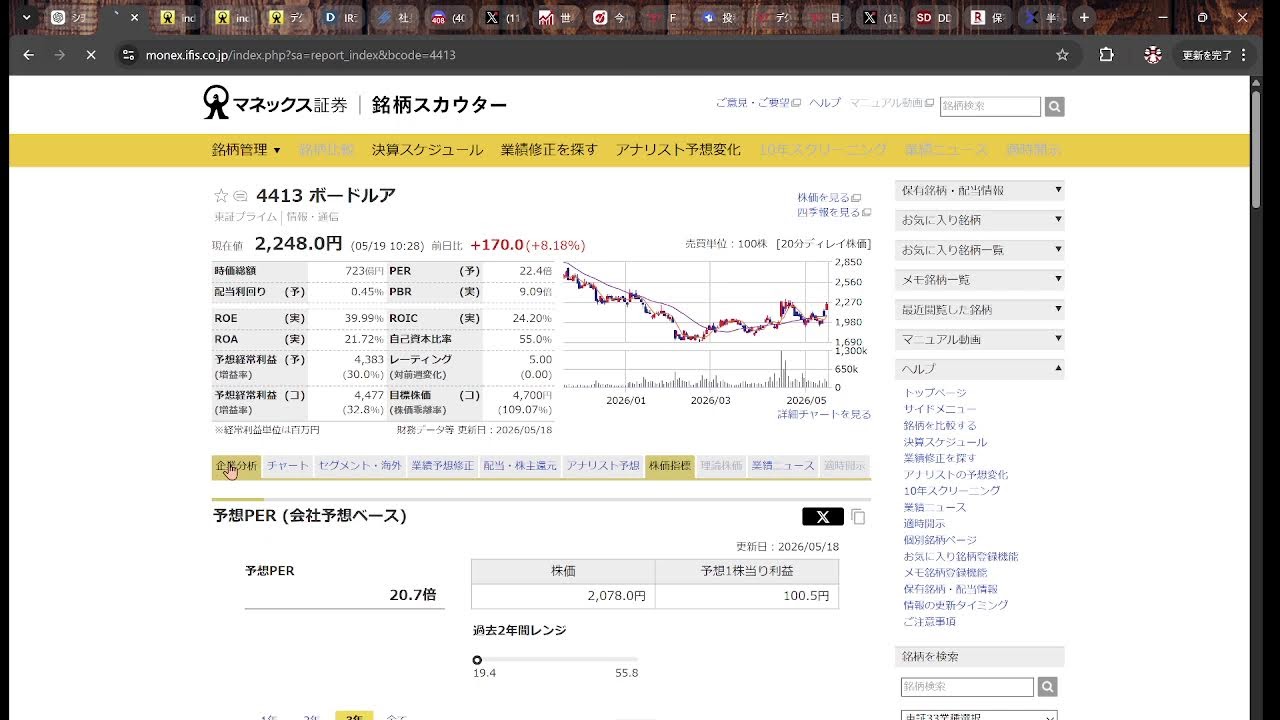Share 予想PER on X

click(x=823, y=517)
